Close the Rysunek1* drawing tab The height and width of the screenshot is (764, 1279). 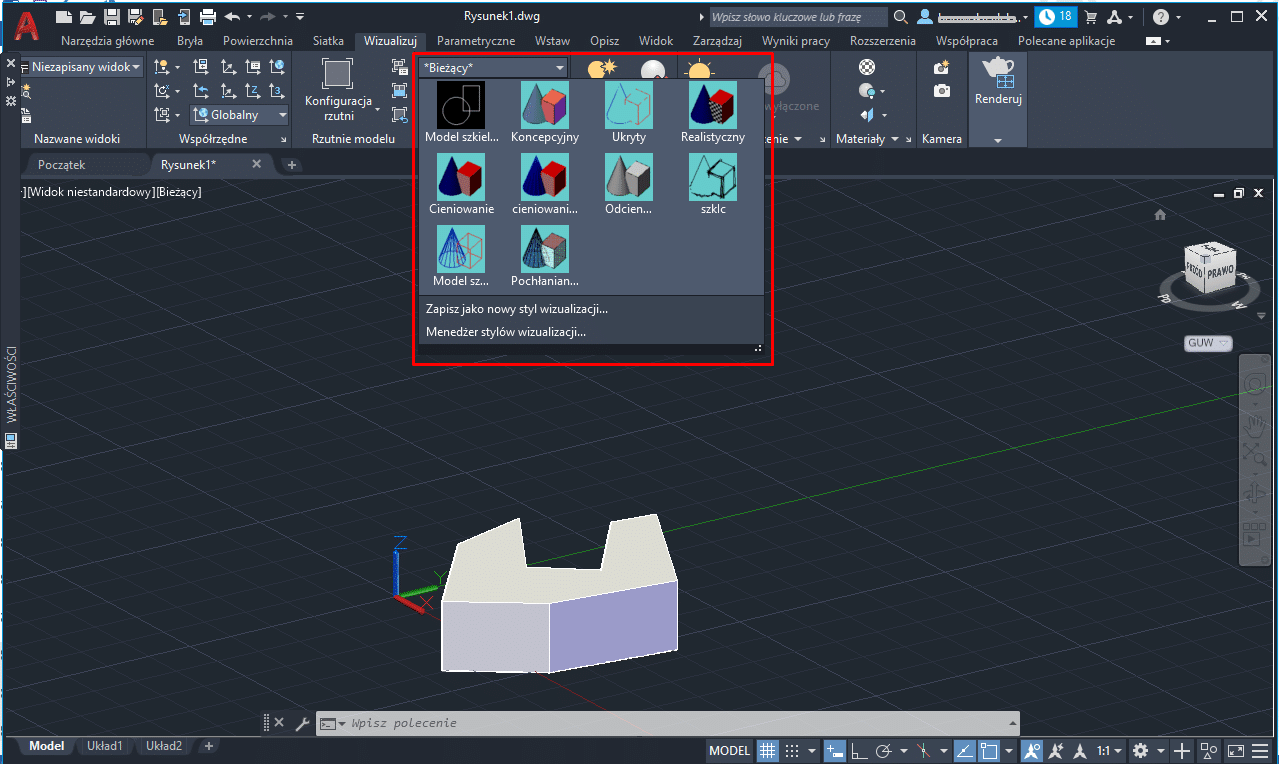pyautogui.click(x=256, y=164)
